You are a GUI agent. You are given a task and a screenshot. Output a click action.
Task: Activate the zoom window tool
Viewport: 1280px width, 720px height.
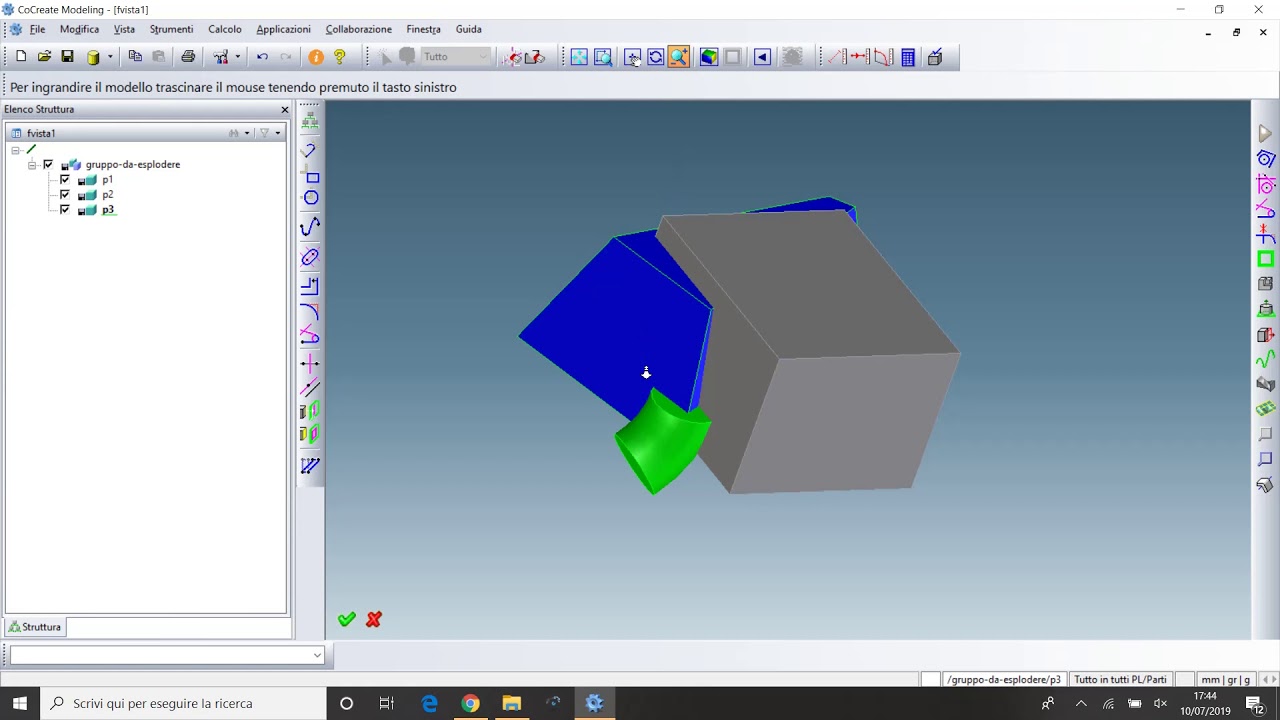(x=603, y=57)
